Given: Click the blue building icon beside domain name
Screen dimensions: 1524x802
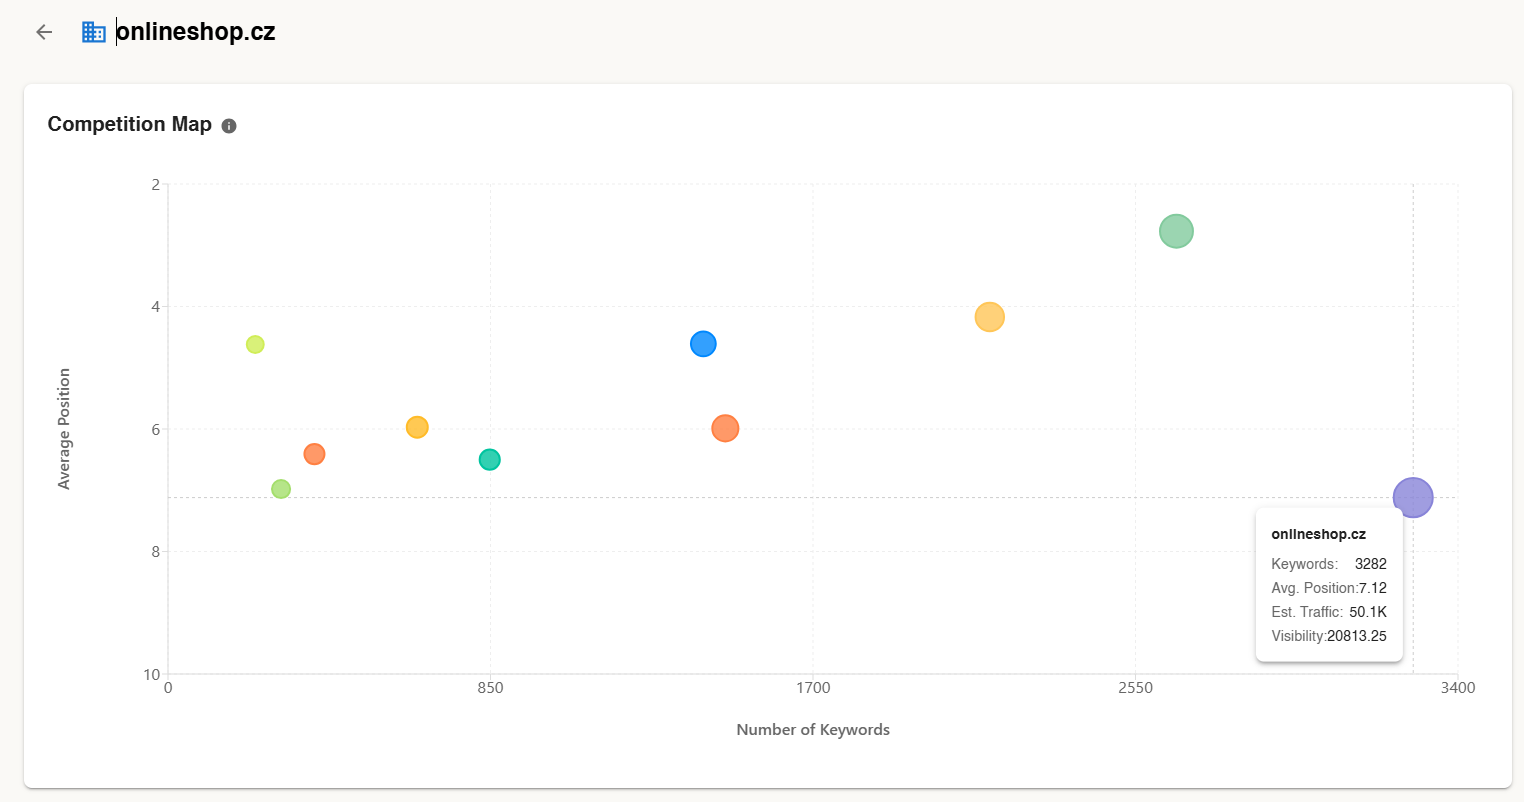Looking at the screenshot, I should click(94, 32).
